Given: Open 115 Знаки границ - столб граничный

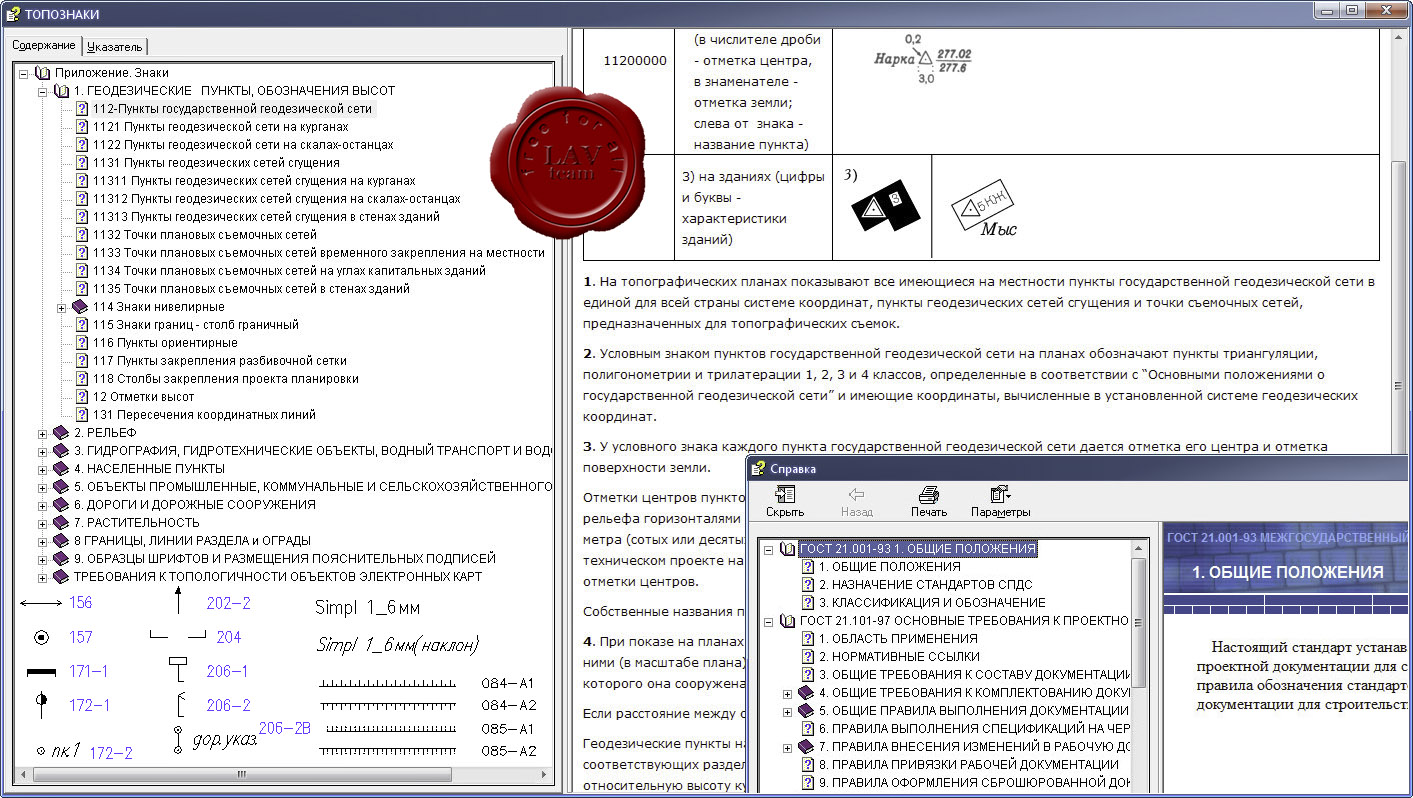Looking at the screenshot, I should pos(195,325).
